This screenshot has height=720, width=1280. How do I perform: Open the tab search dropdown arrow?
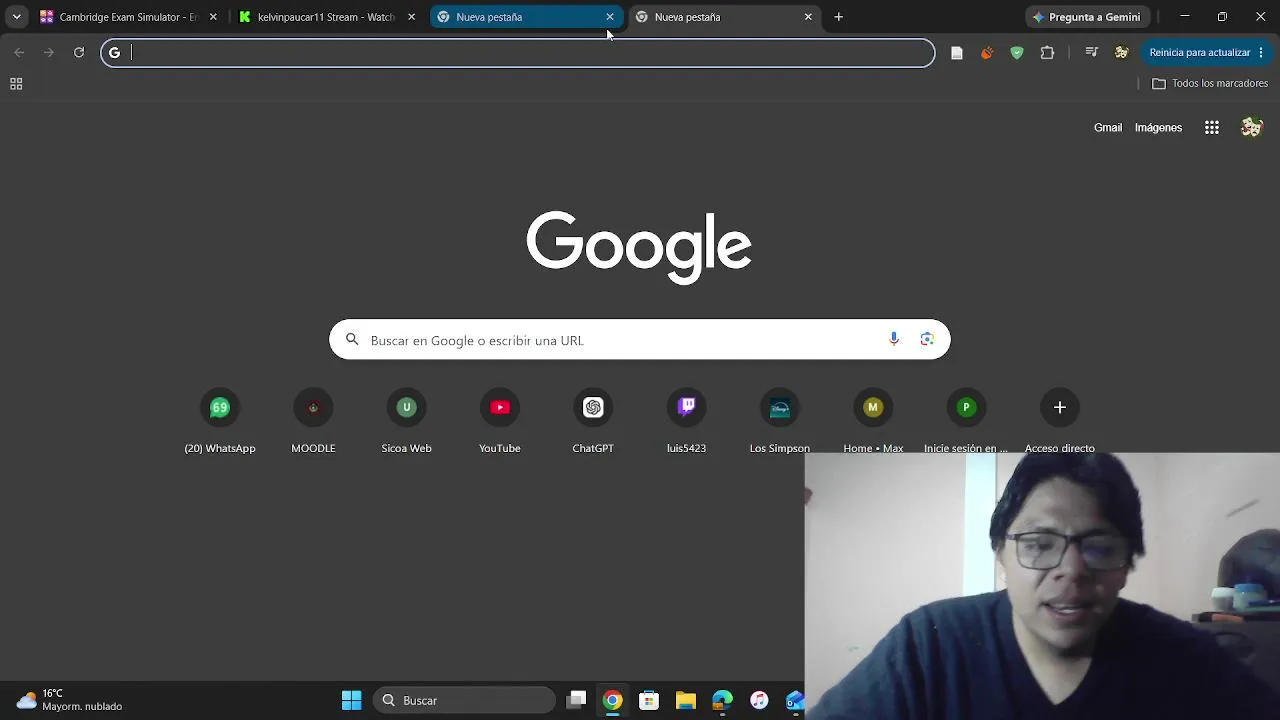pos(16,17)
